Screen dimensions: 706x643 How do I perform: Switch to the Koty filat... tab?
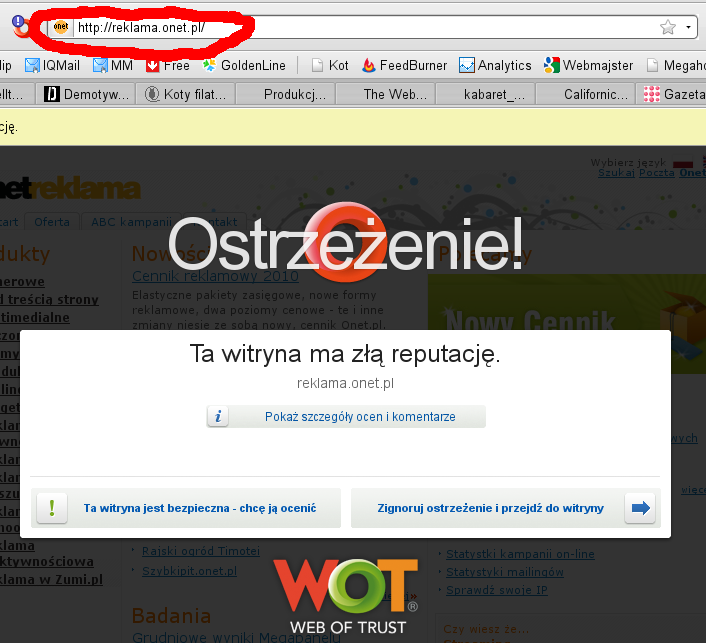tap(185, 94)
